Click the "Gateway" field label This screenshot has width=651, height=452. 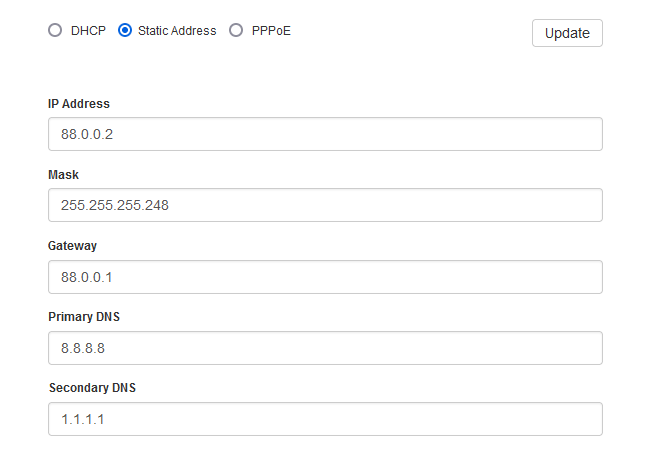pyautogui.click(x=72, y=245)
